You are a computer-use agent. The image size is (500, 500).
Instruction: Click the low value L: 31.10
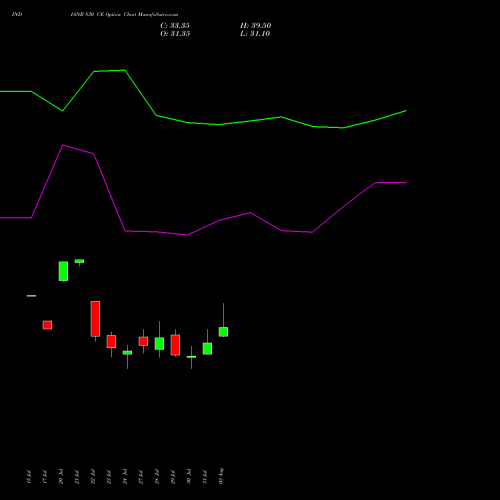tap(255, 34)
